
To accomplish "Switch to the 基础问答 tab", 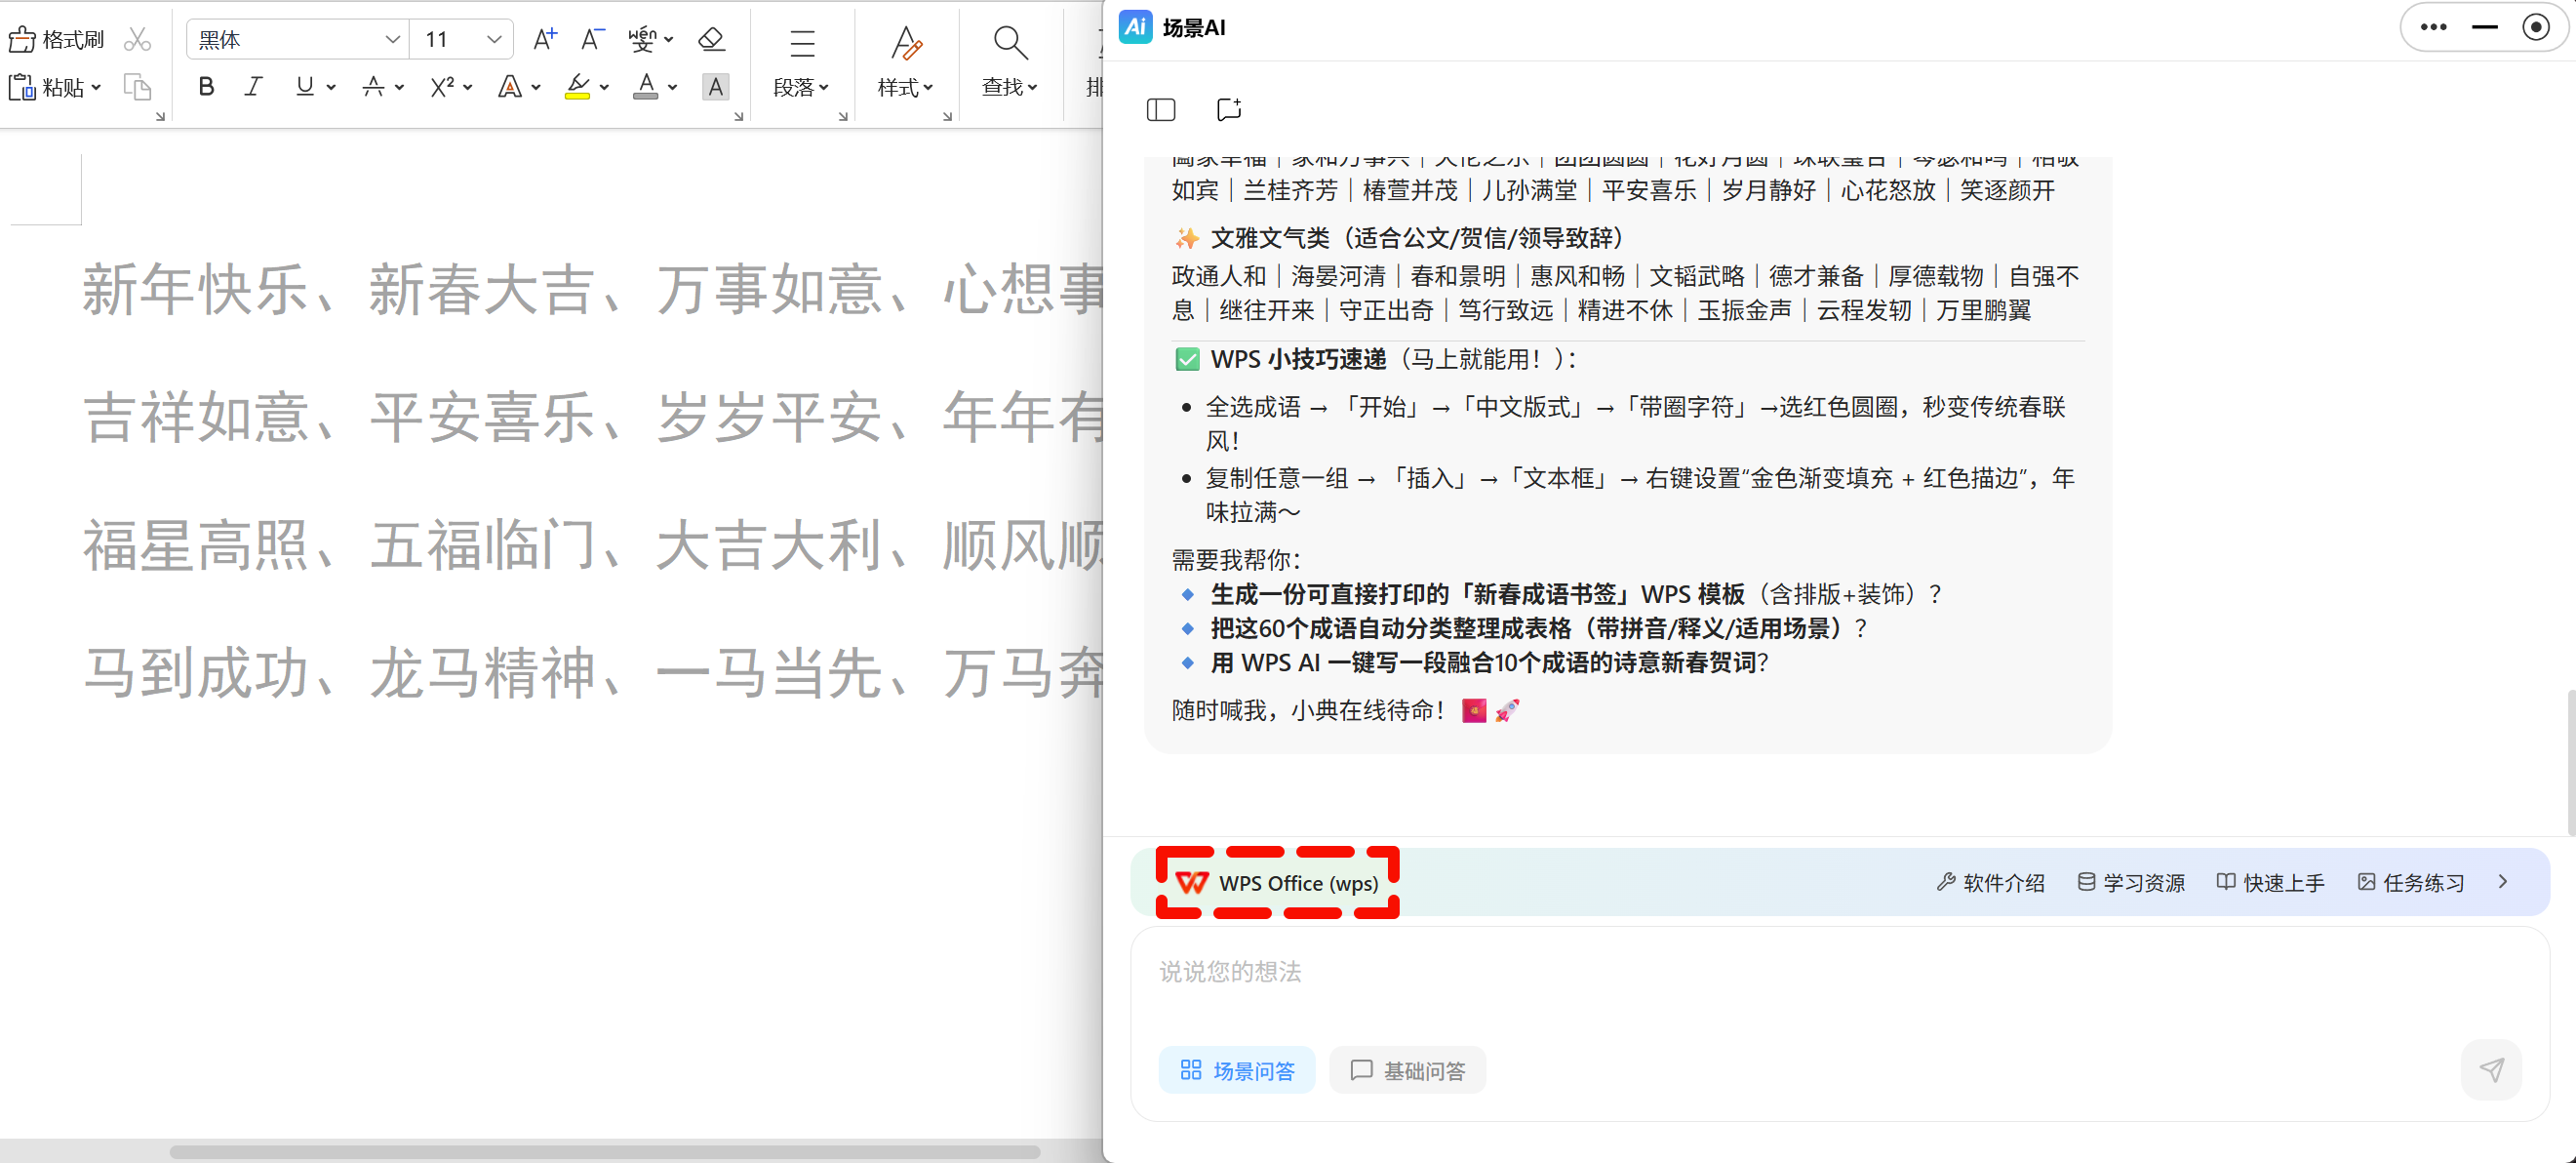I will coord(1407,1071).
